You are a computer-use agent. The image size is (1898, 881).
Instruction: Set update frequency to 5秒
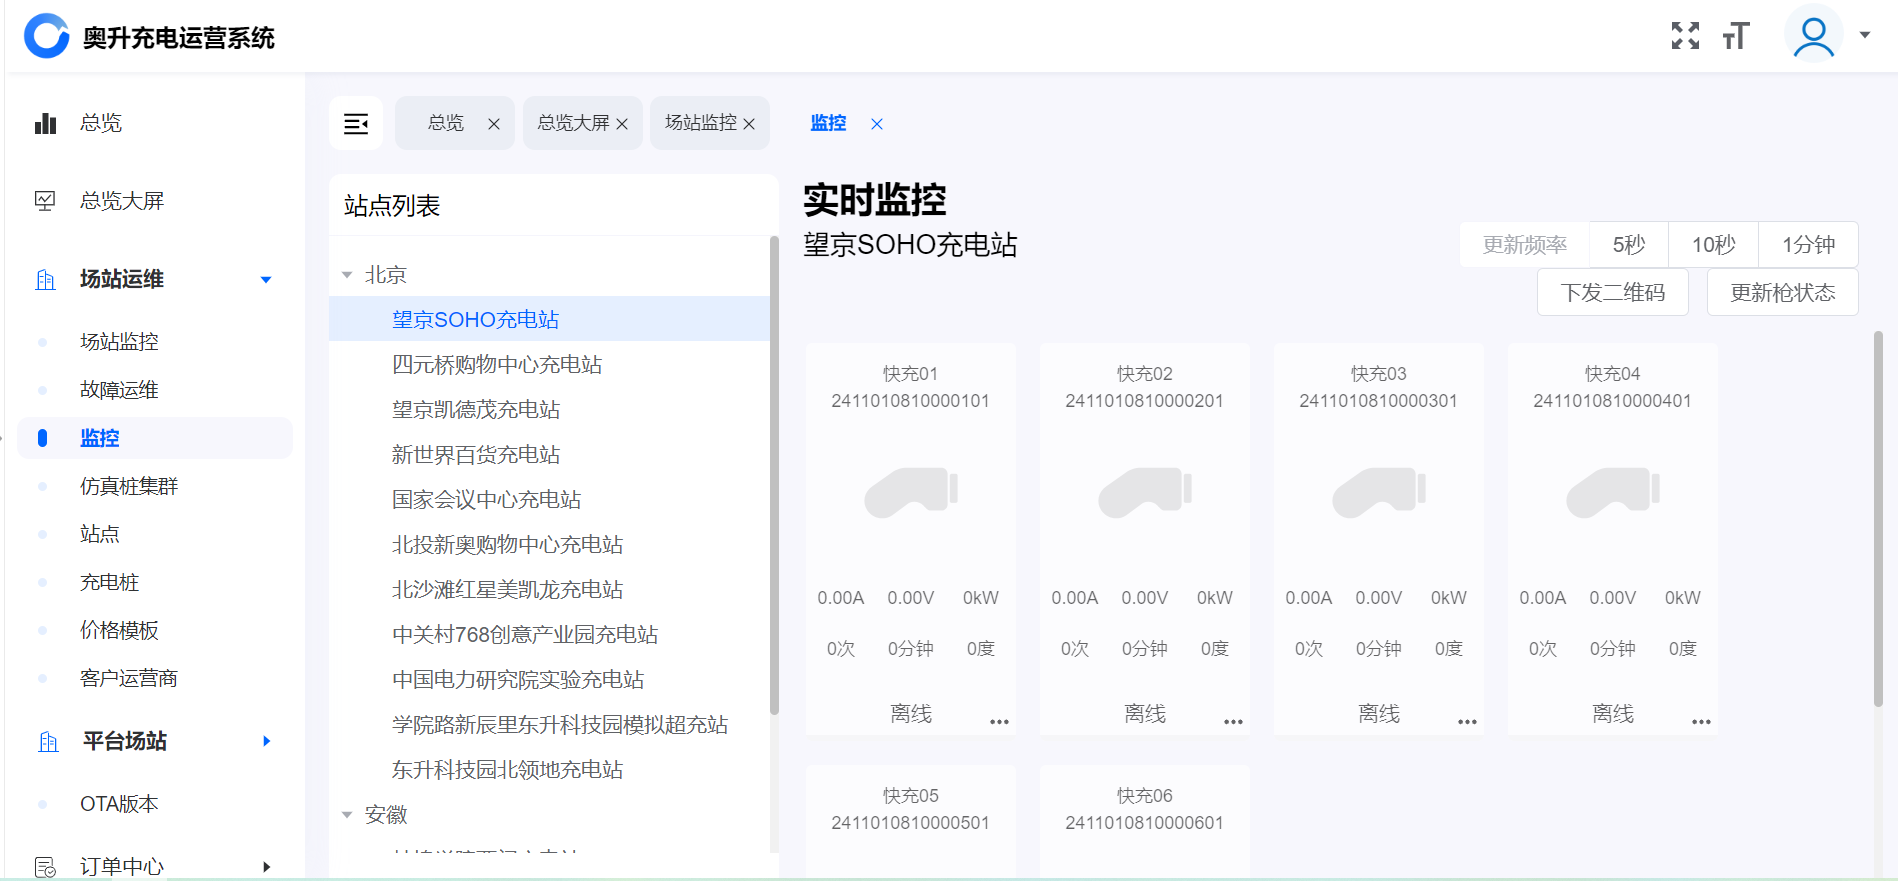[1628, 245]
